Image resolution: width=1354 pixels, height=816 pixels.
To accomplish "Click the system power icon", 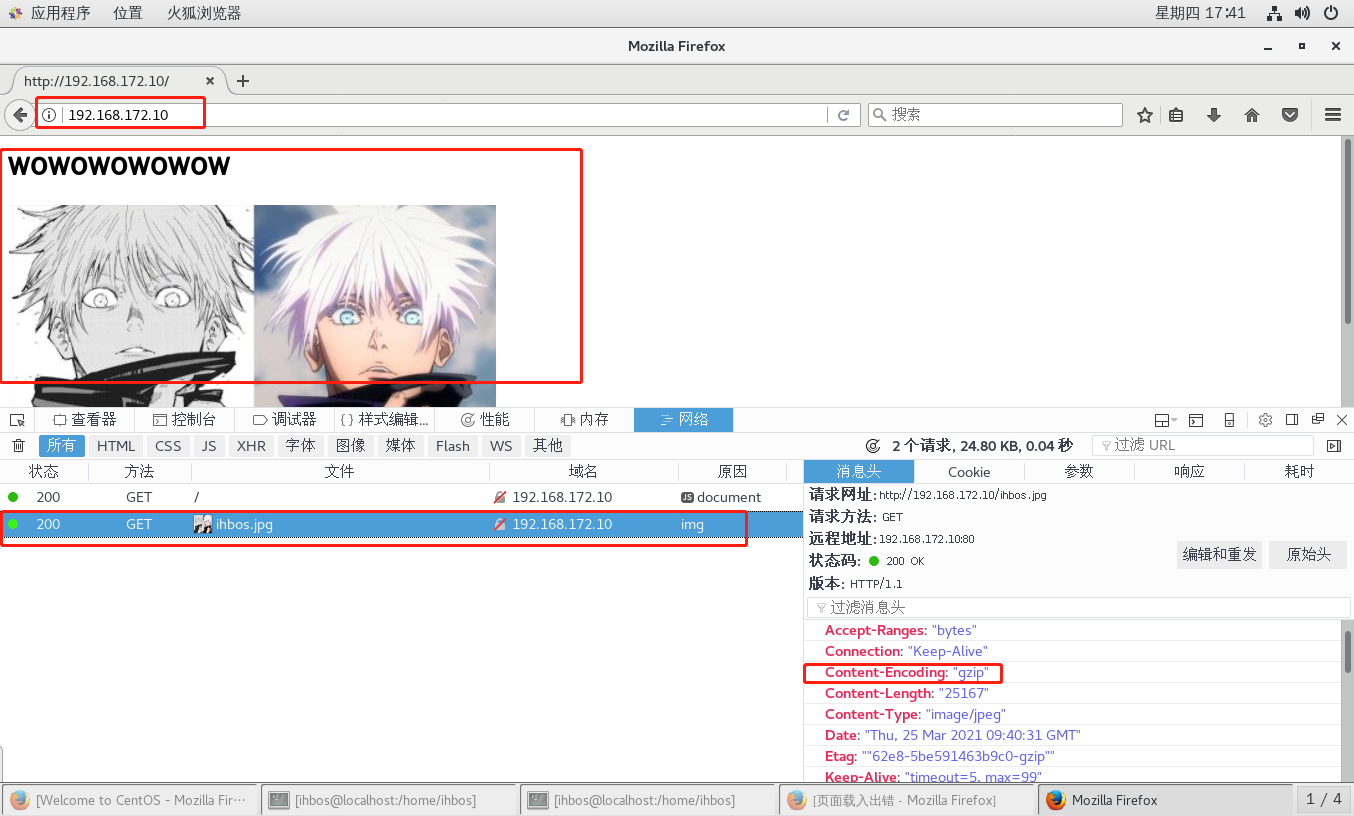I will click(x=1331, y=13).
